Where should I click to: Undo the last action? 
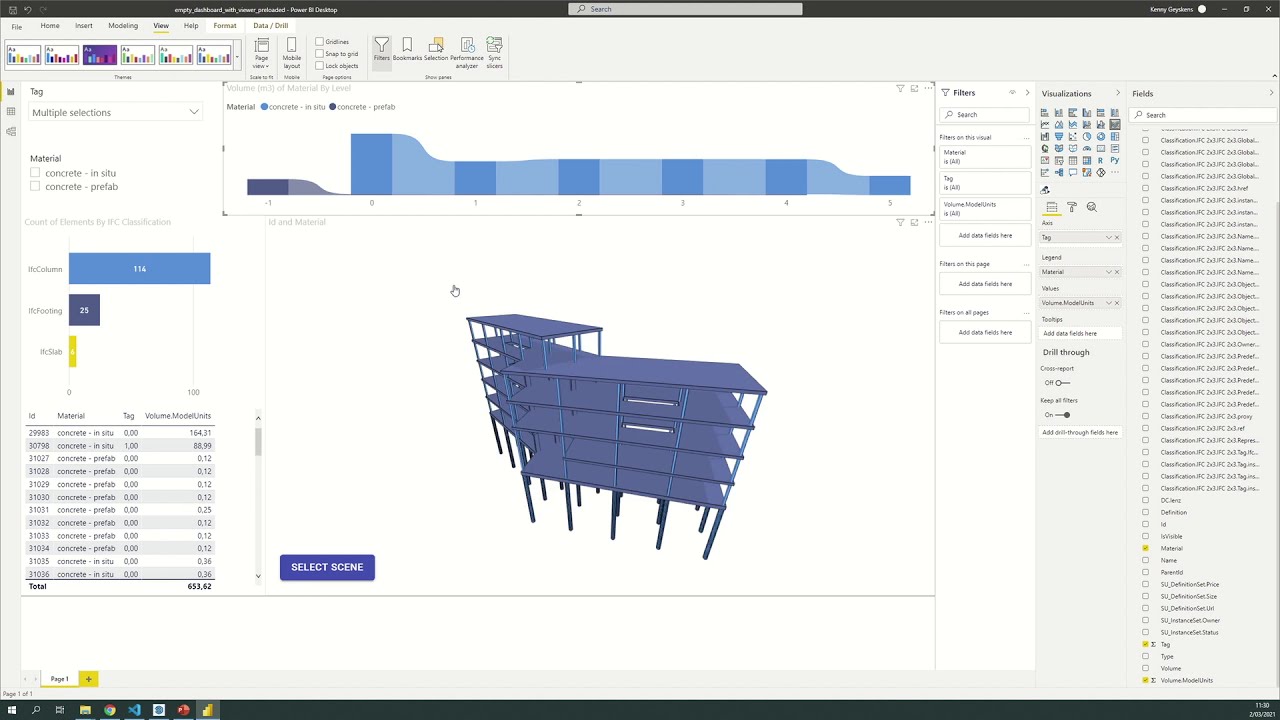pos(28,9)
